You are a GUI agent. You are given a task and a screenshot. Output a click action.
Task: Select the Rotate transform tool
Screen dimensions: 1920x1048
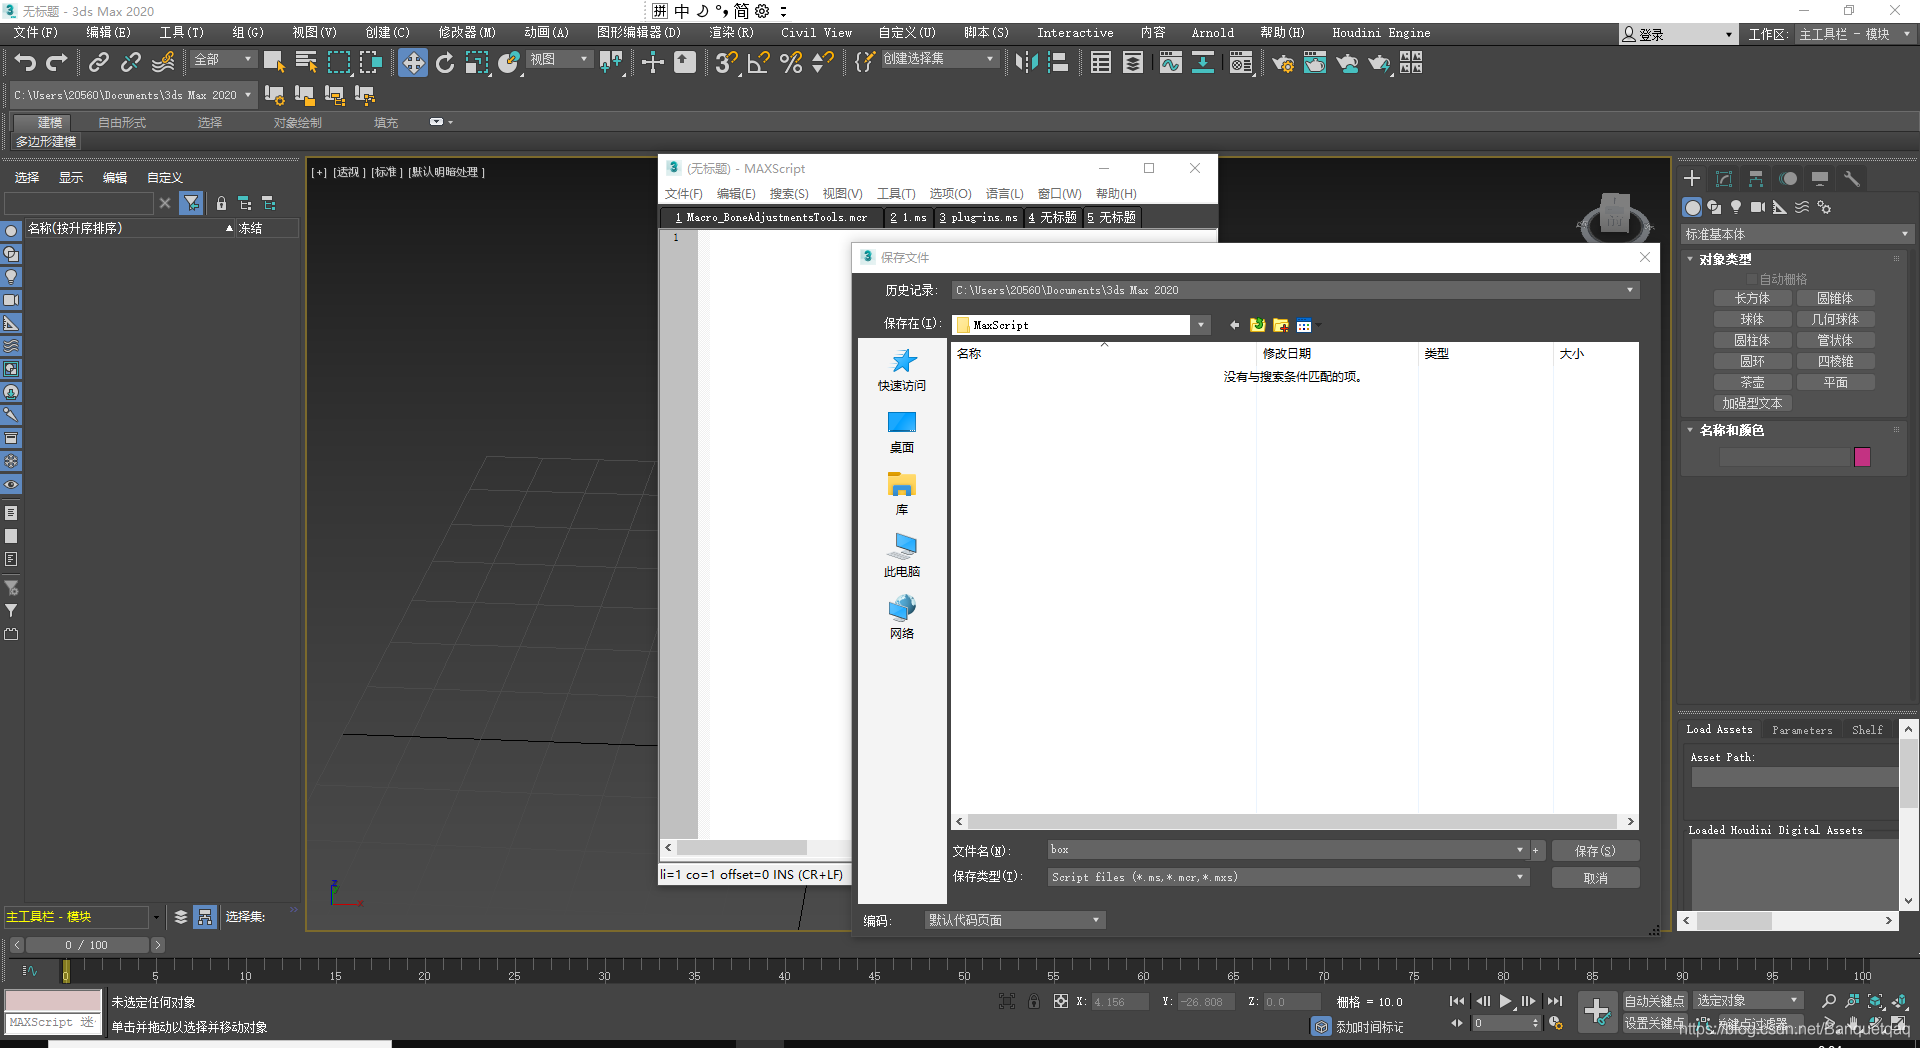click(445, 63)
